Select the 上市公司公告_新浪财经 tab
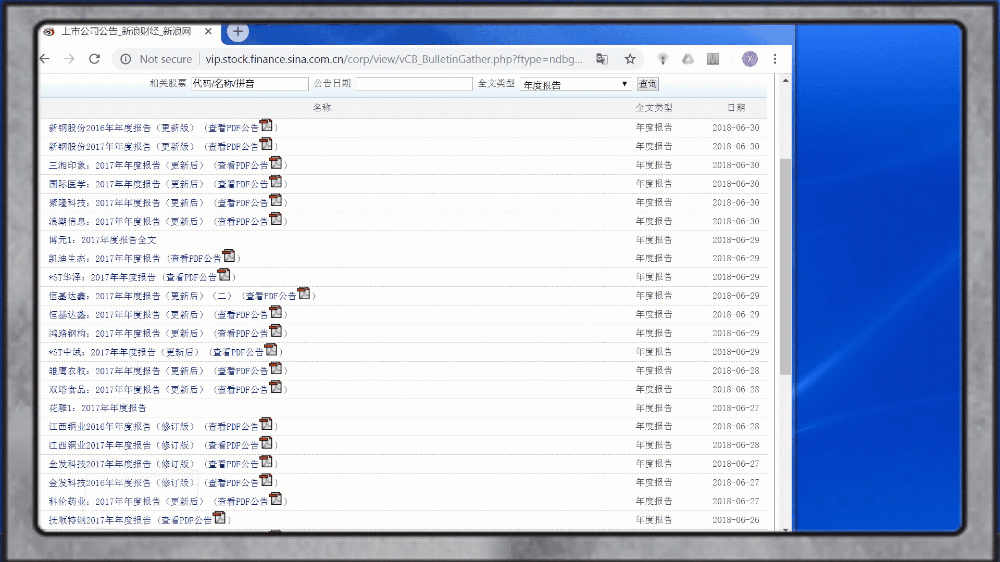 pyautogui.click(x=126, y=31)
